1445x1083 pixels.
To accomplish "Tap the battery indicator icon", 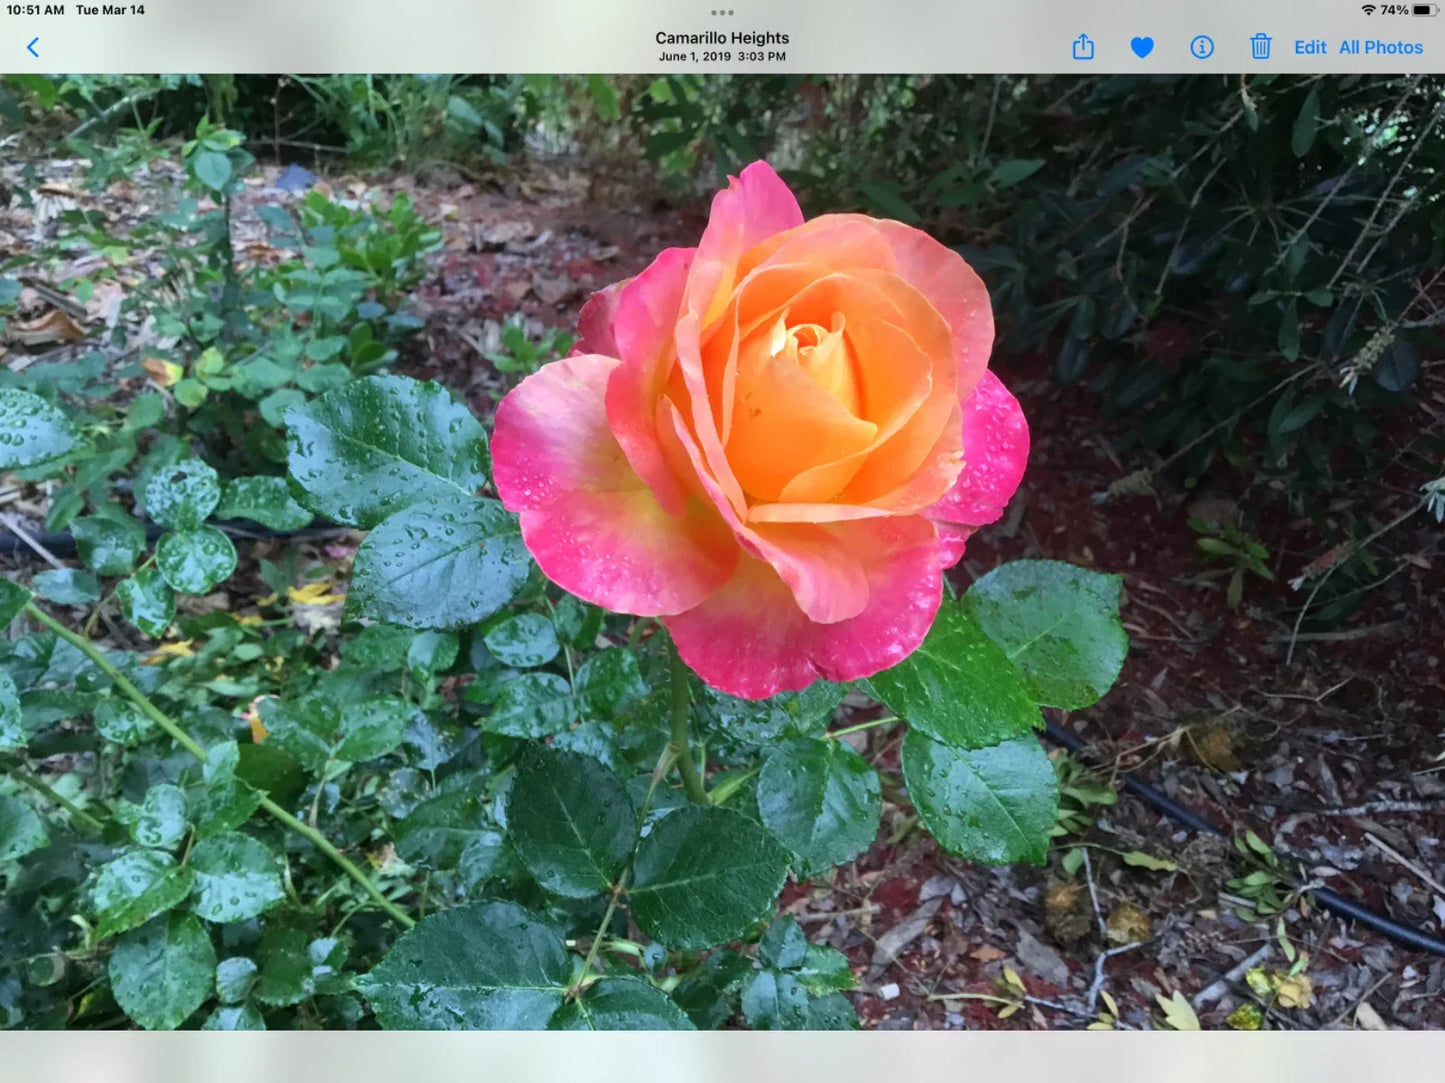I will pos(1427,10).
